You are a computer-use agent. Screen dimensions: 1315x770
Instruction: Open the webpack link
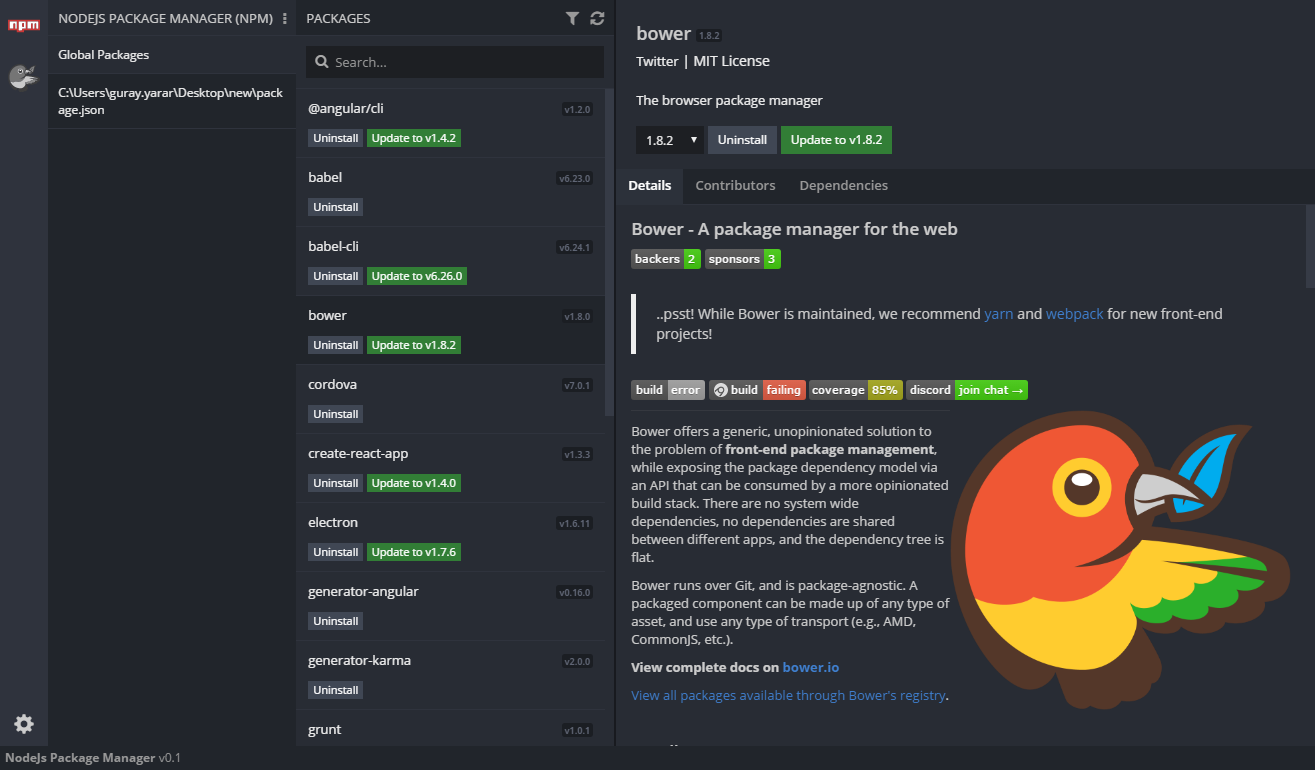(1075, 314)
